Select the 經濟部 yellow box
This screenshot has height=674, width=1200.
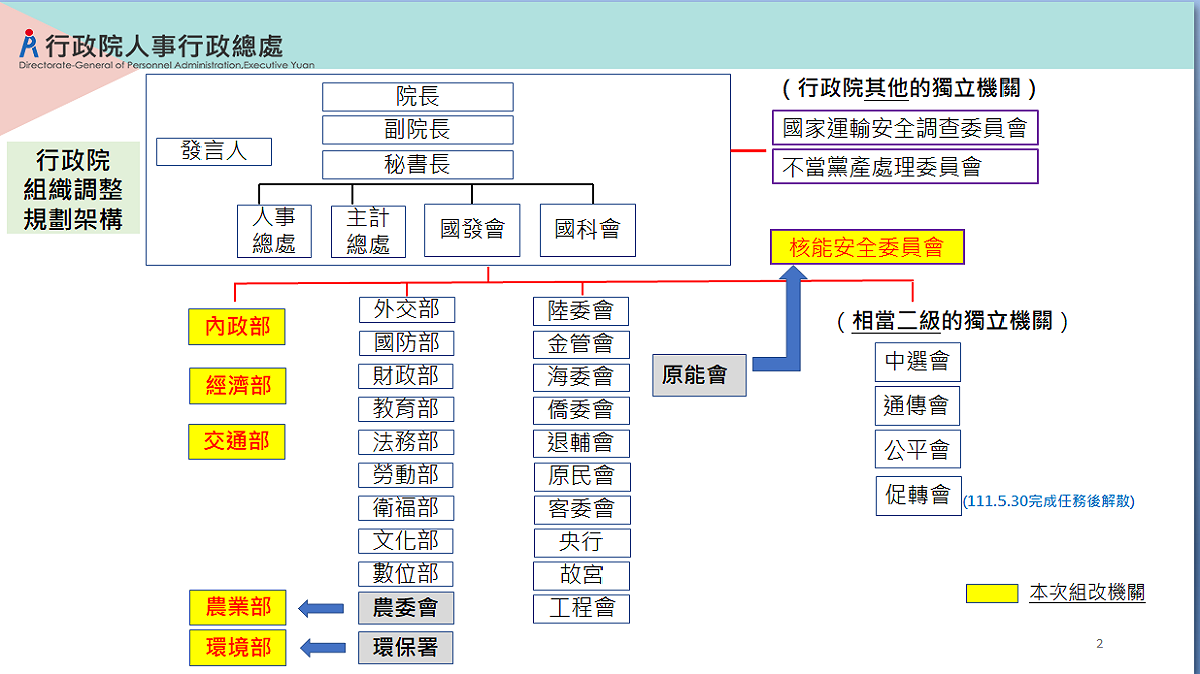coord(237,385)
